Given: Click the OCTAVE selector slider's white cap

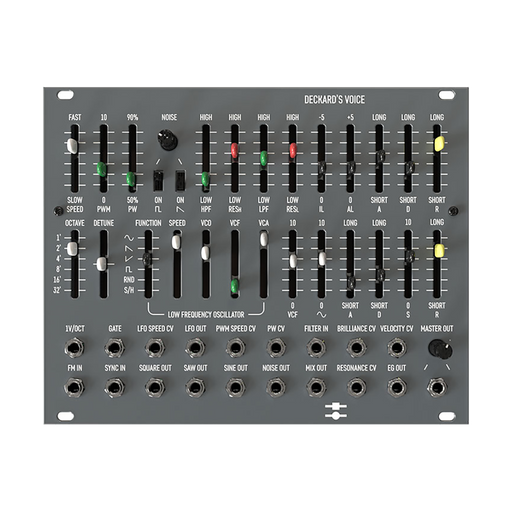Looking at the screenshot, I should (x=72, y=248).
